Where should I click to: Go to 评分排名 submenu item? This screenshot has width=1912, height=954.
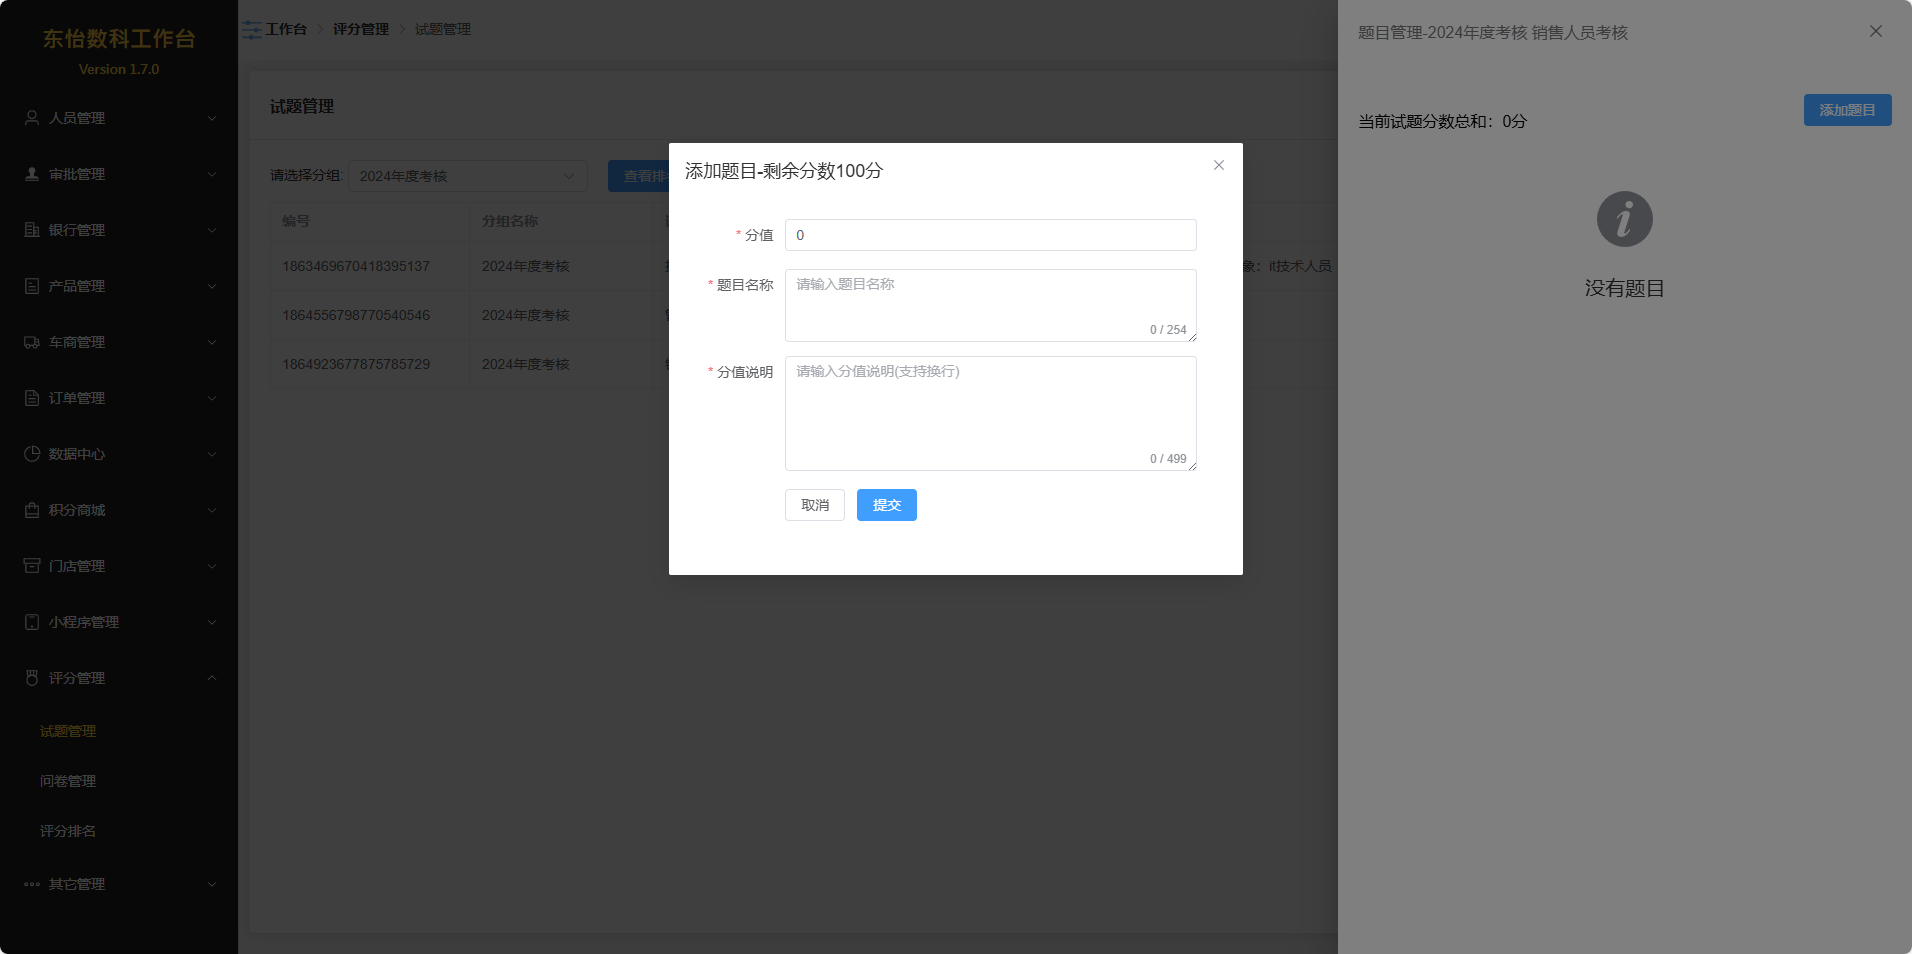point(68,831)
